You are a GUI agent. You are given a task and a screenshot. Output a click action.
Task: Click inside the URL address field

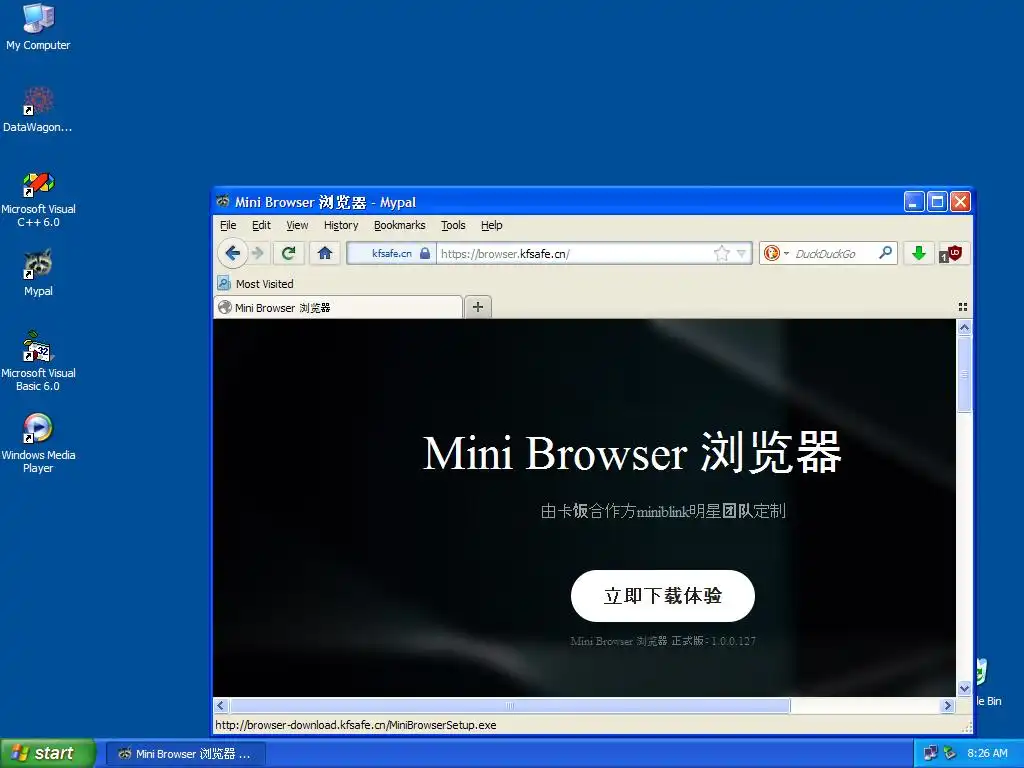[x=575, y=253]
